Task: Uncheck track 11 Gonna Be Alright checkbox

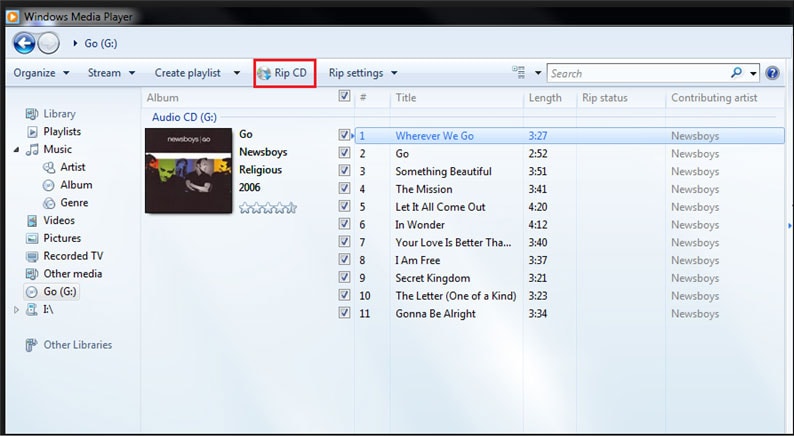Action: click(x=344, y=313)
